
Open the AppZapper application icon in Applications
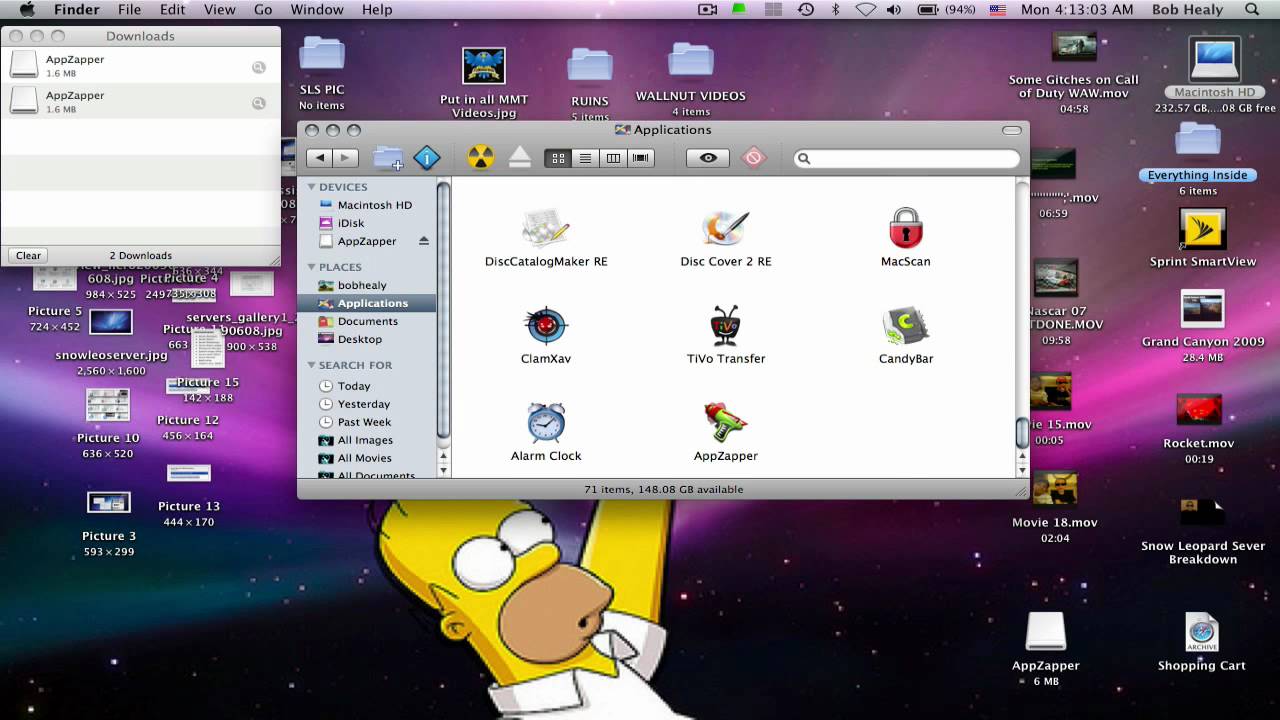pyautogui.click(x=725, y=423)
